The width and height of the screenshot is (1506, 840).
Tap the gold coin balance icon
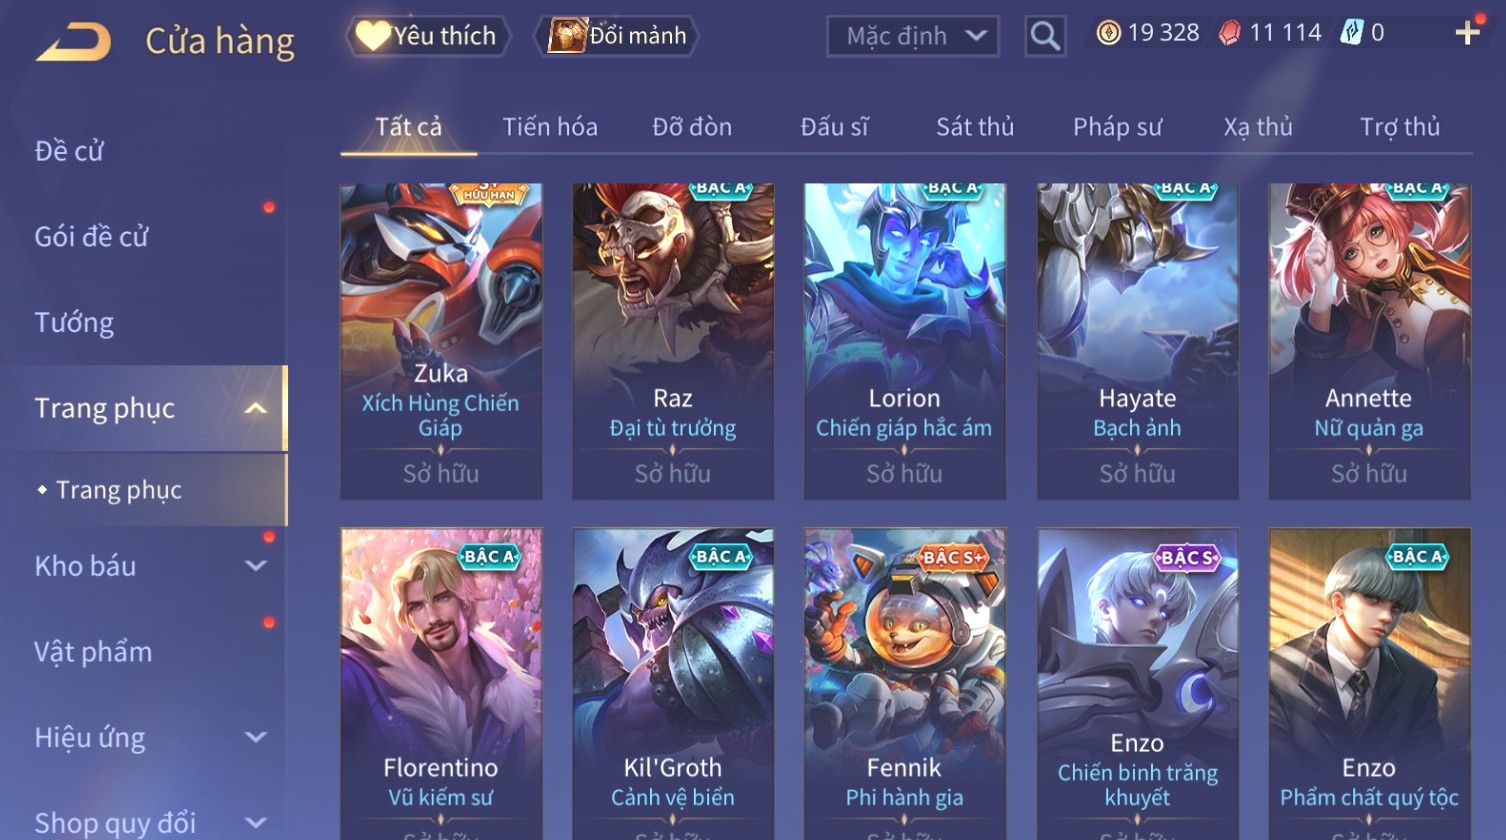pyautogui.click(x=1108, y=33)
